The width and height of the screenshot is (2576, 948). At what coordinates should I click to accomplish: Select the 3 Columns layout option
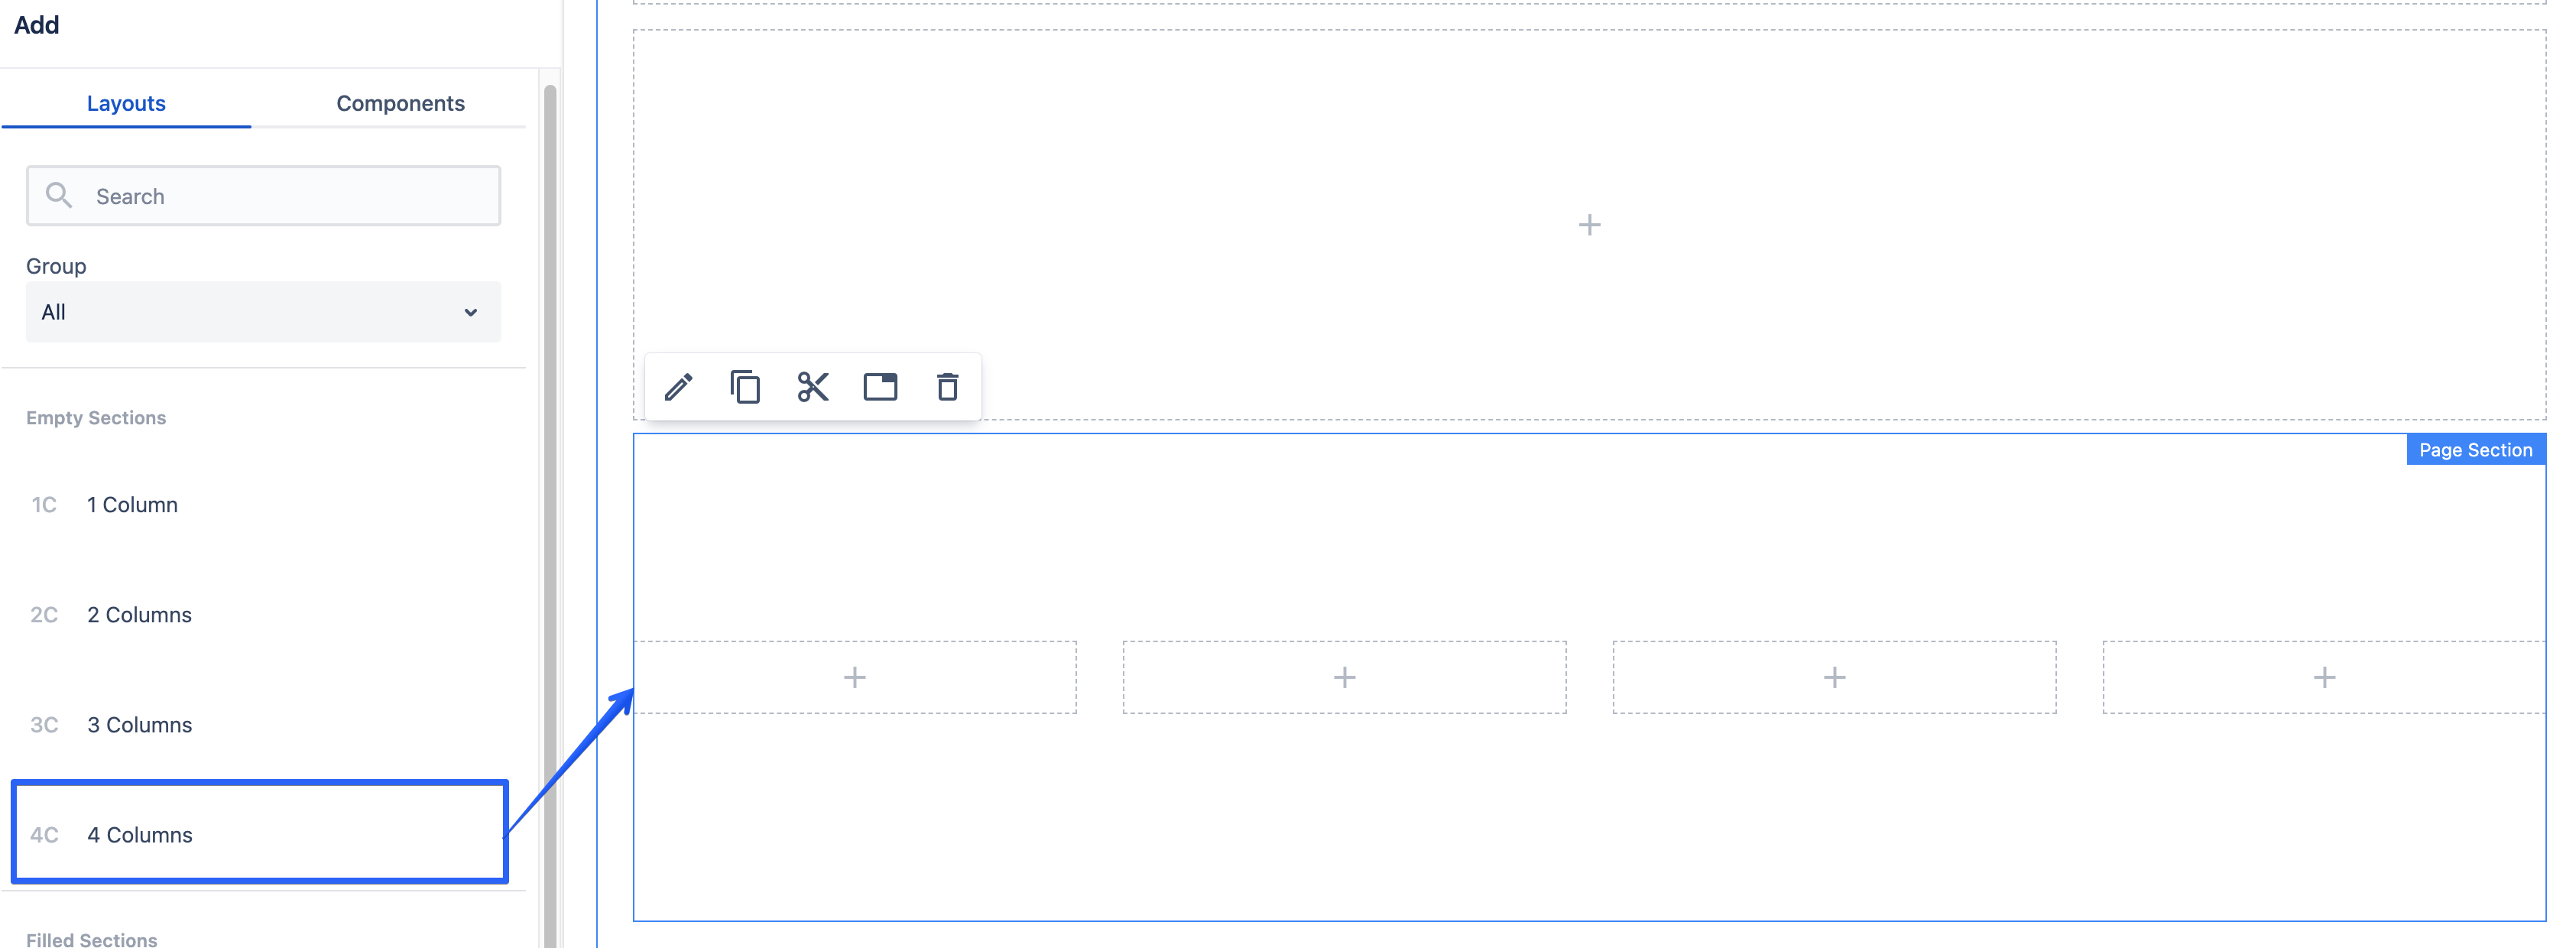coord(140,723)
